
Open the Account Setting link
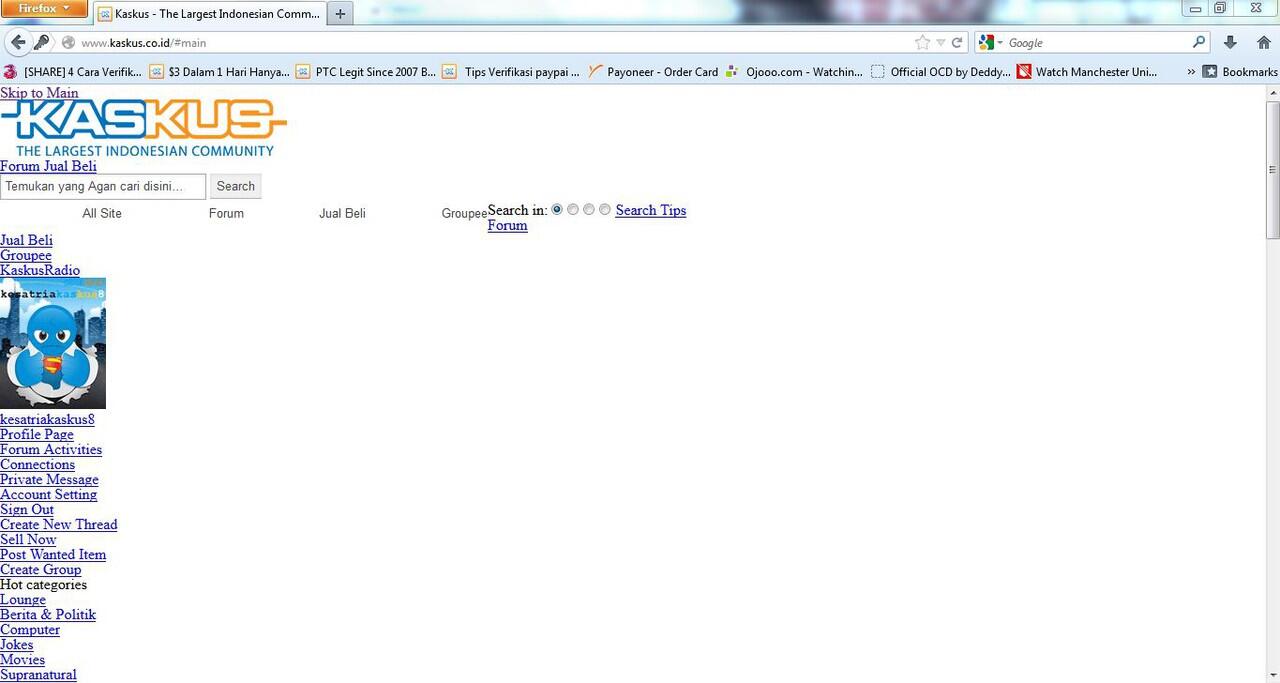coord(48,494)
